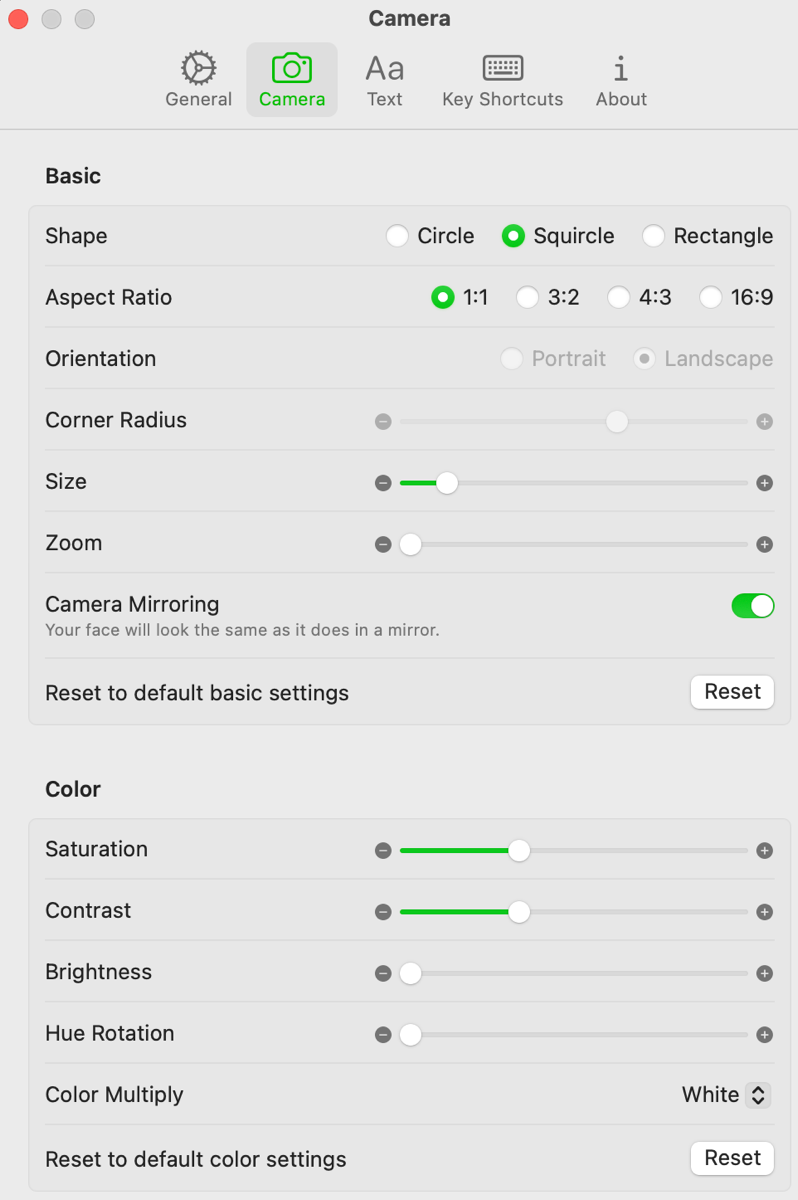Screen dimensions: 798x1200
Task: Reset the color settings to default
Action: coord(732,1158)
